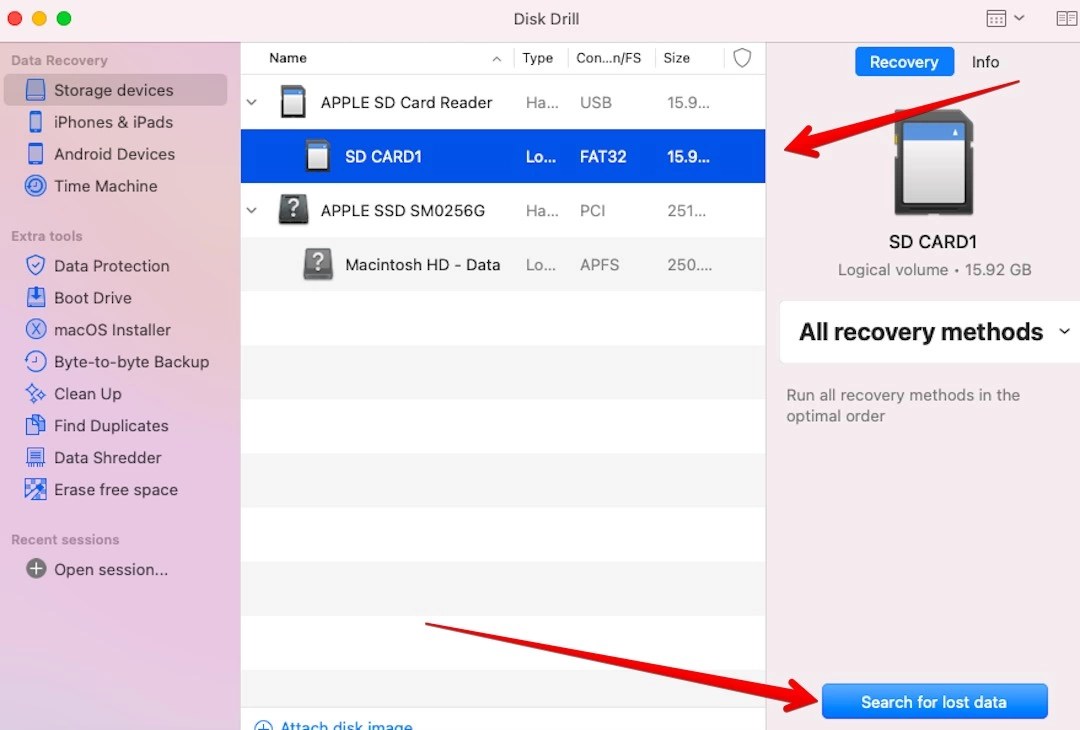Screen dimensions: 1080x730
Task: Open the Byte-to-byte Backup tool
Action: 131,362
